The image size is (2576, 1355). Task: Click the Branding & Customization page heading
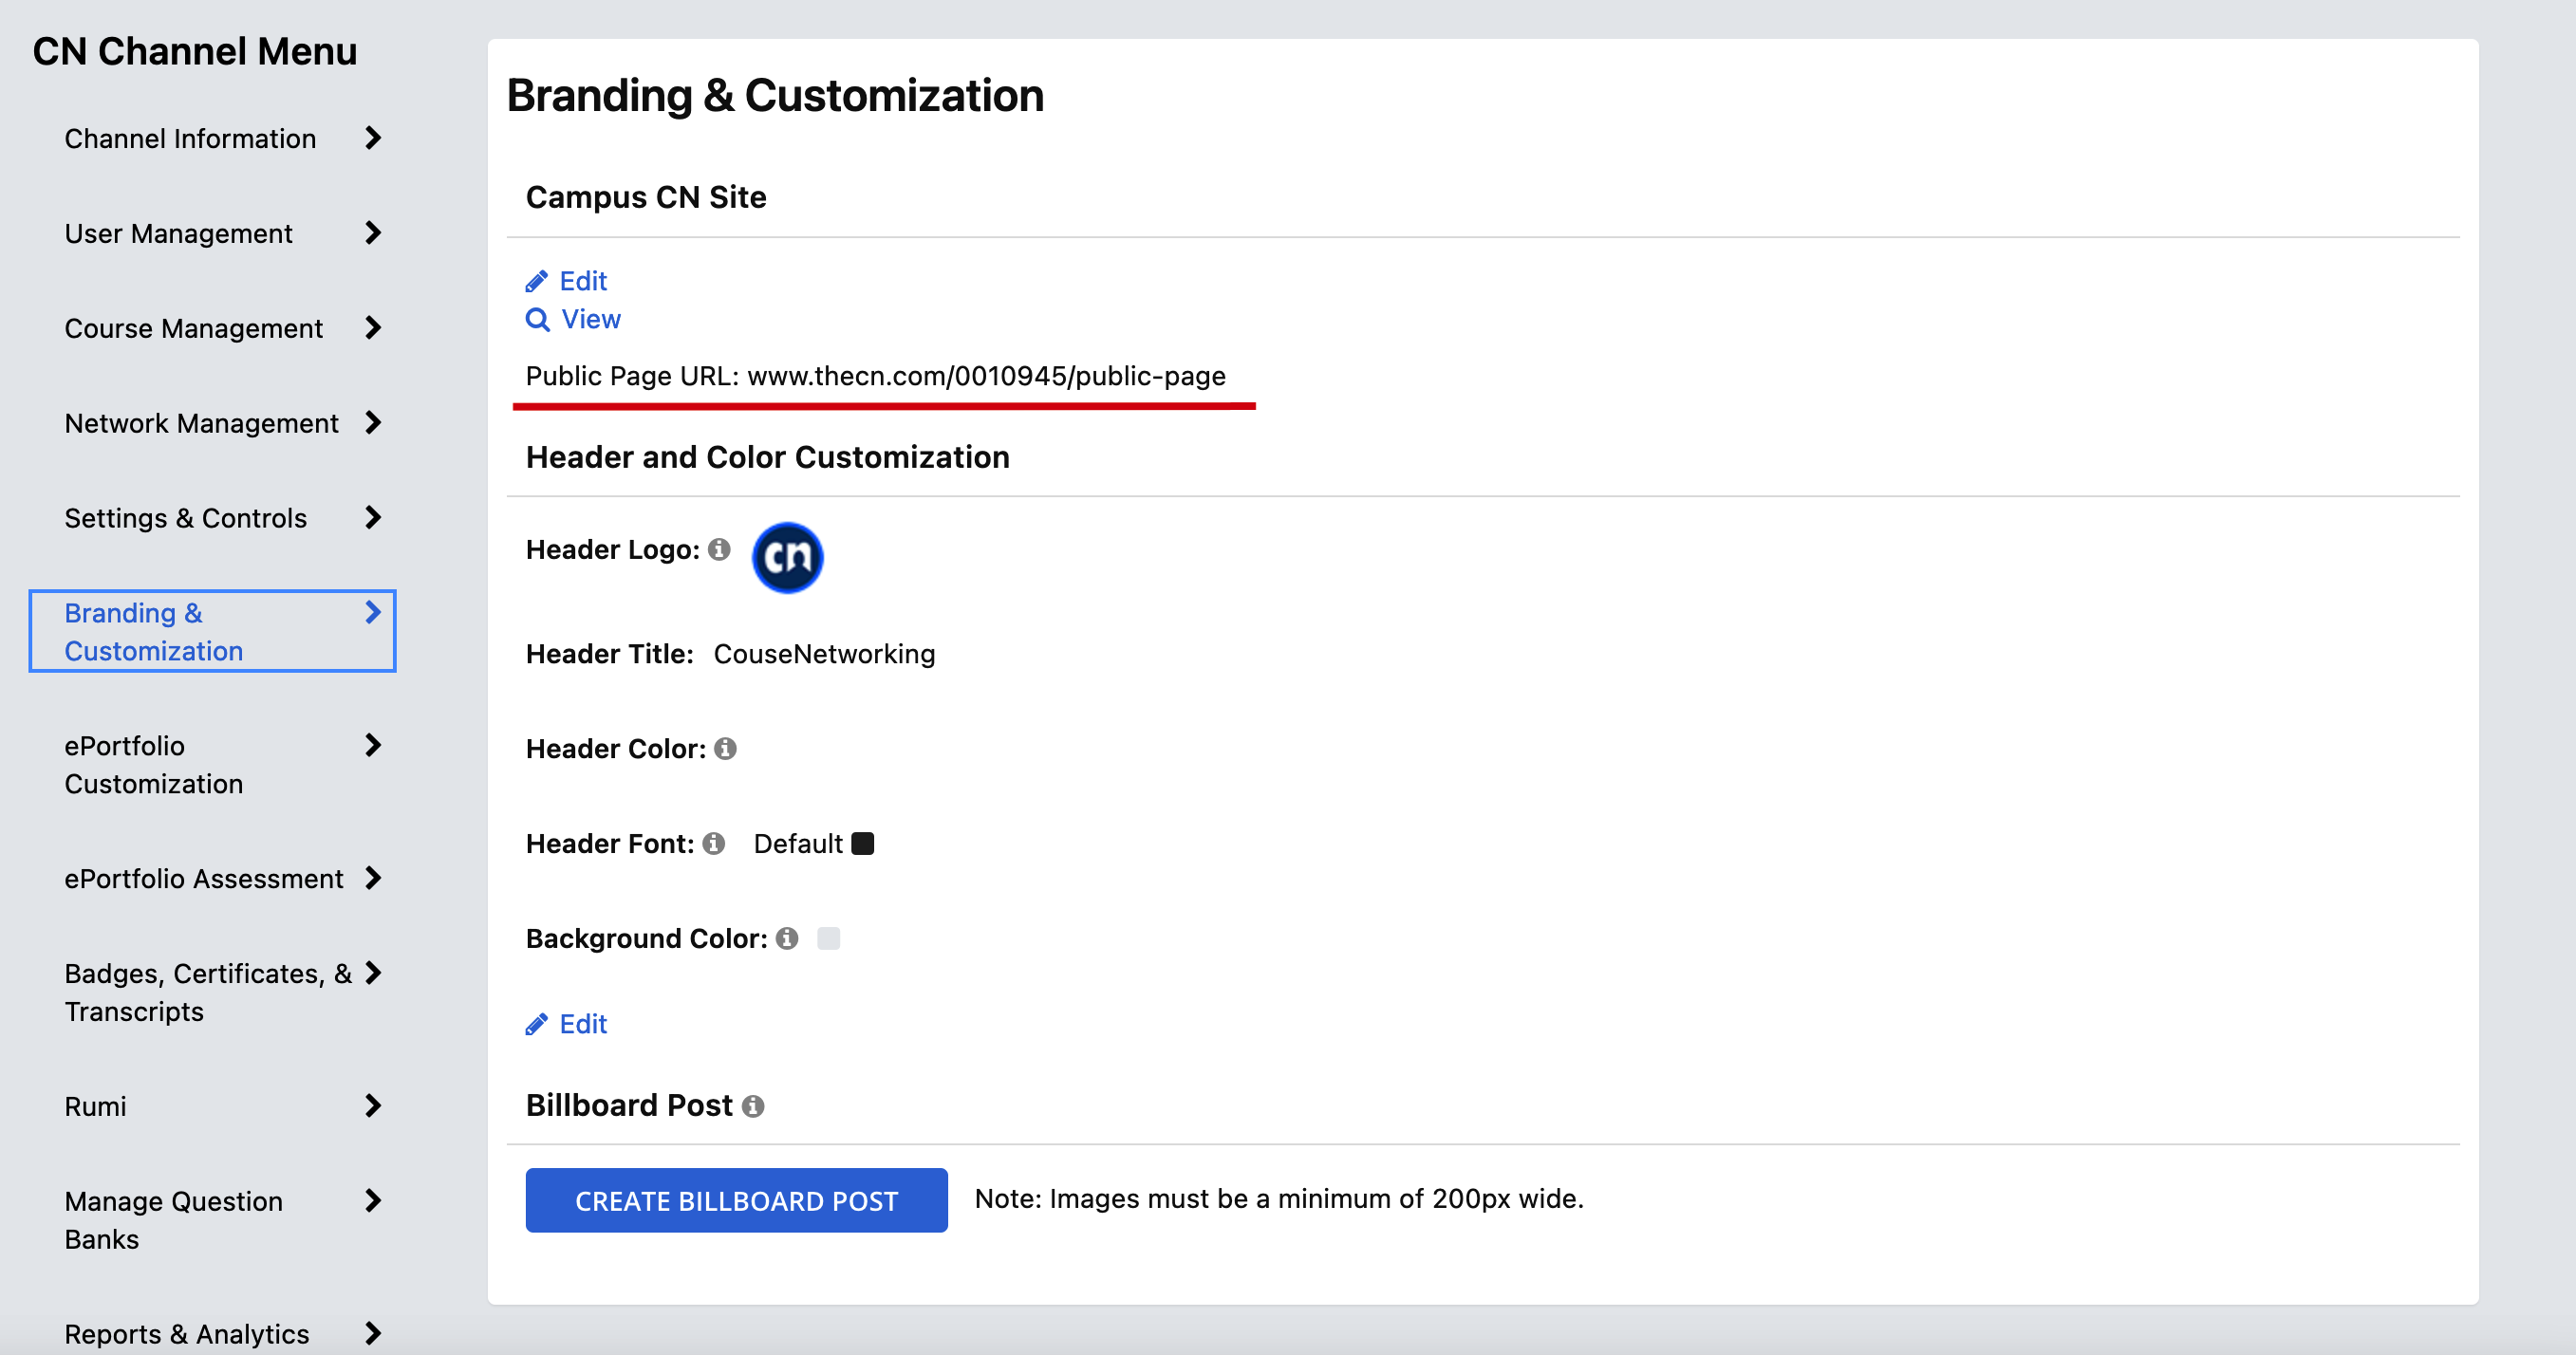(775, 96)
